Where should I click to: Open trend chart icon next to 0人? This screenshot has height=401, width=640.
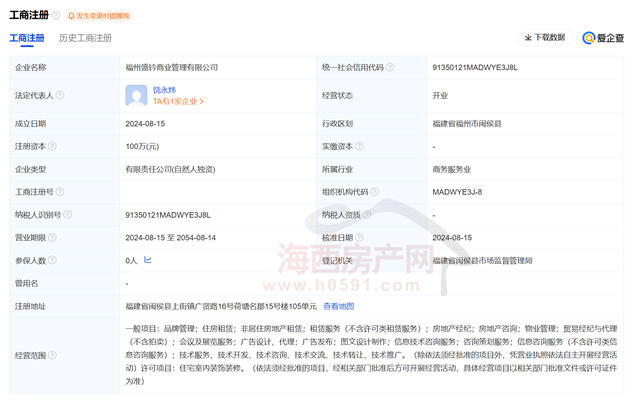point(148,260)
